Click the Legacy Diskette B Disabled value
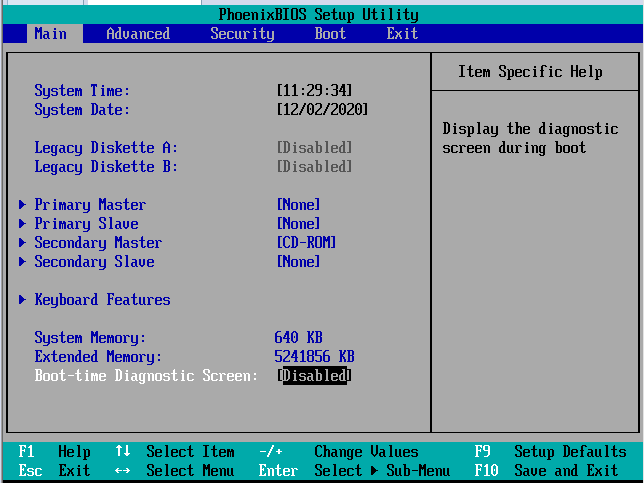Screen dimensions: 644x483 (x=315, y=167)
